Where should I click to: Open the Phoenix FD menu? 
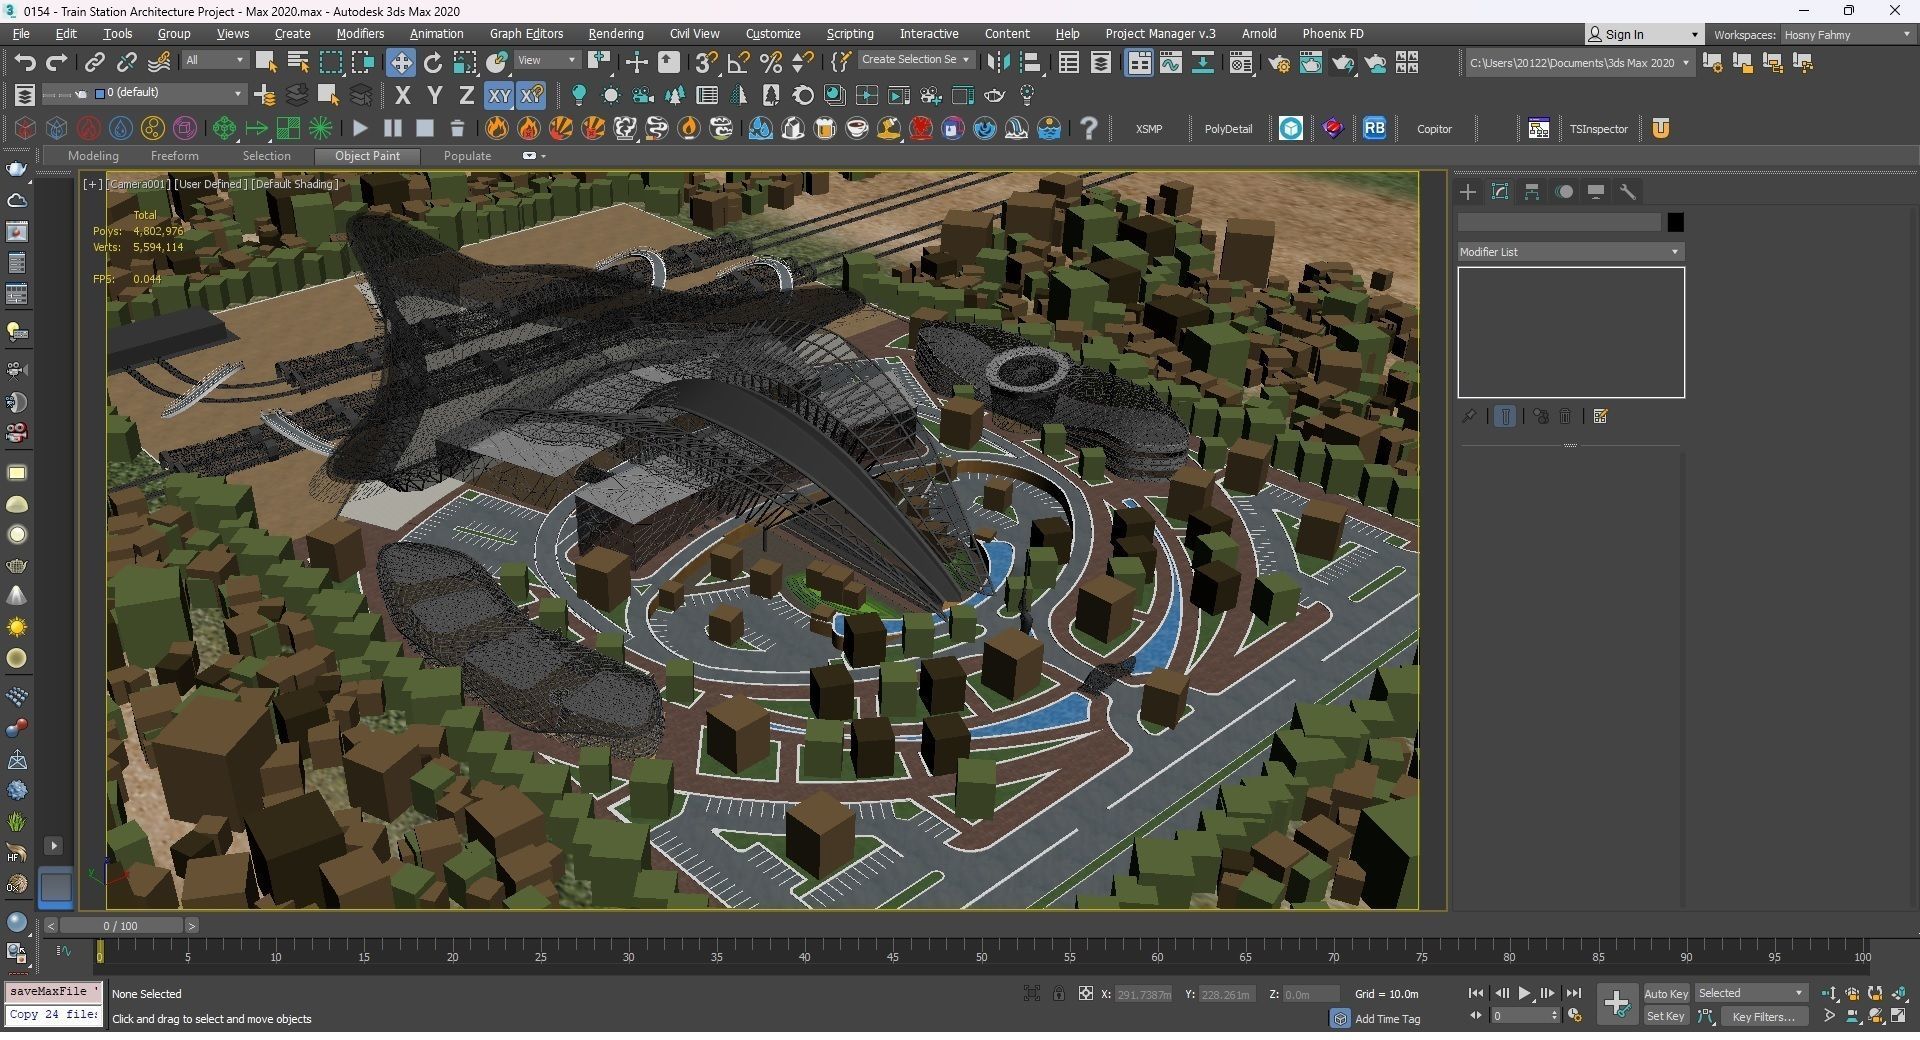coord(1332,33)
